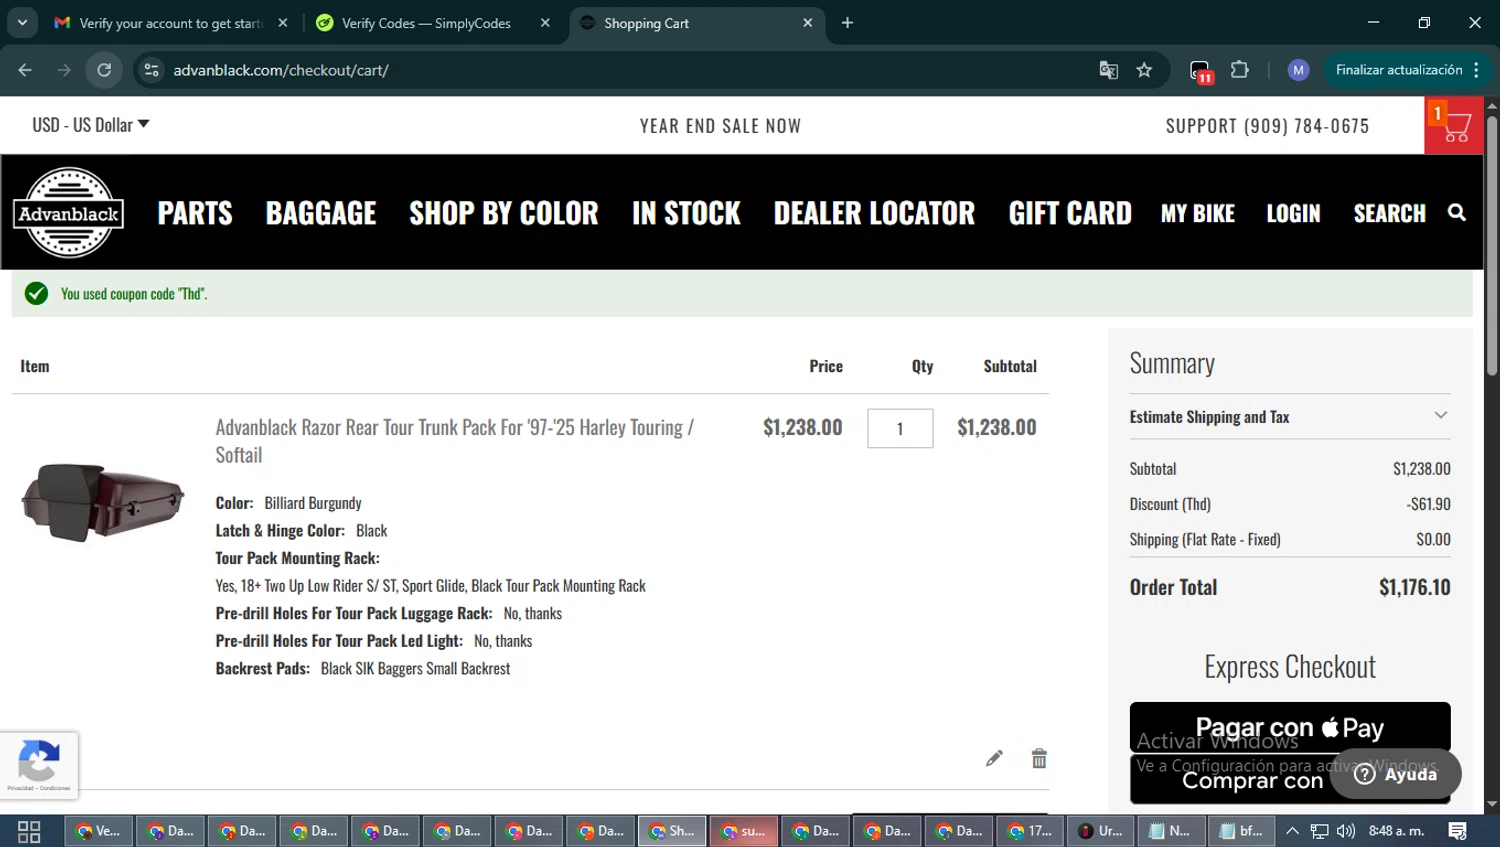Screen dimensions: 1500x847
Task: Open the taskbar item labeled 17...
Action: pyautogui.click(x=1030, y=831)
